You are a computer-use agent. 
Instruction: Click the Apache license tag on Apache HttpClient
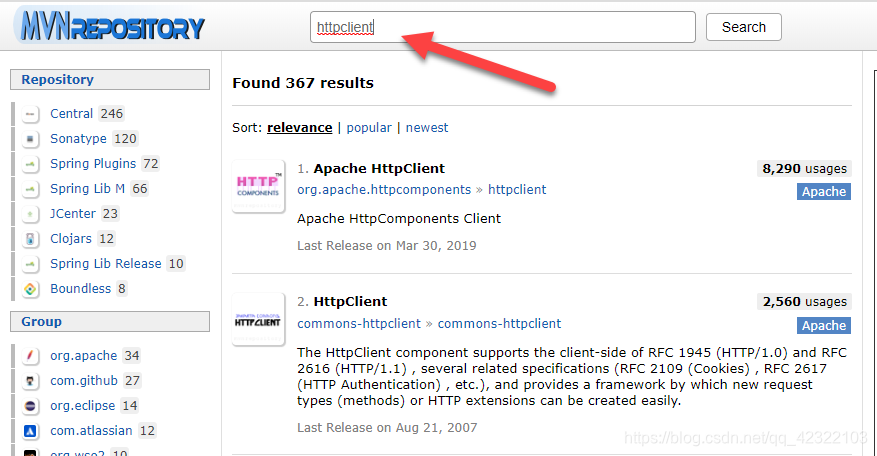pos(824,191)
